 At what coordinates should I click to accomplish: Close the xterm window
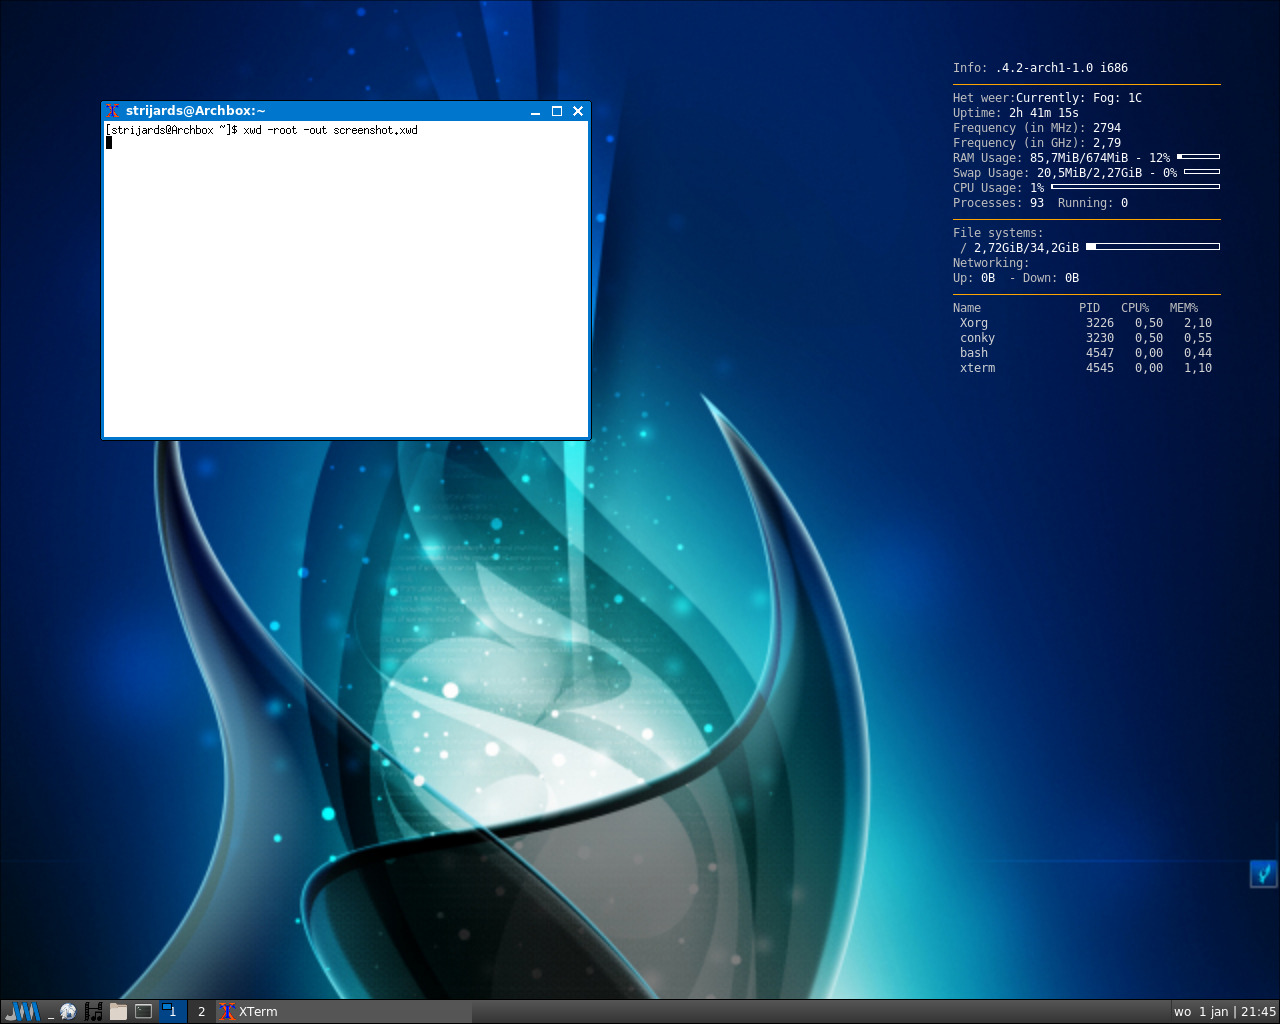tap(578, 111)
